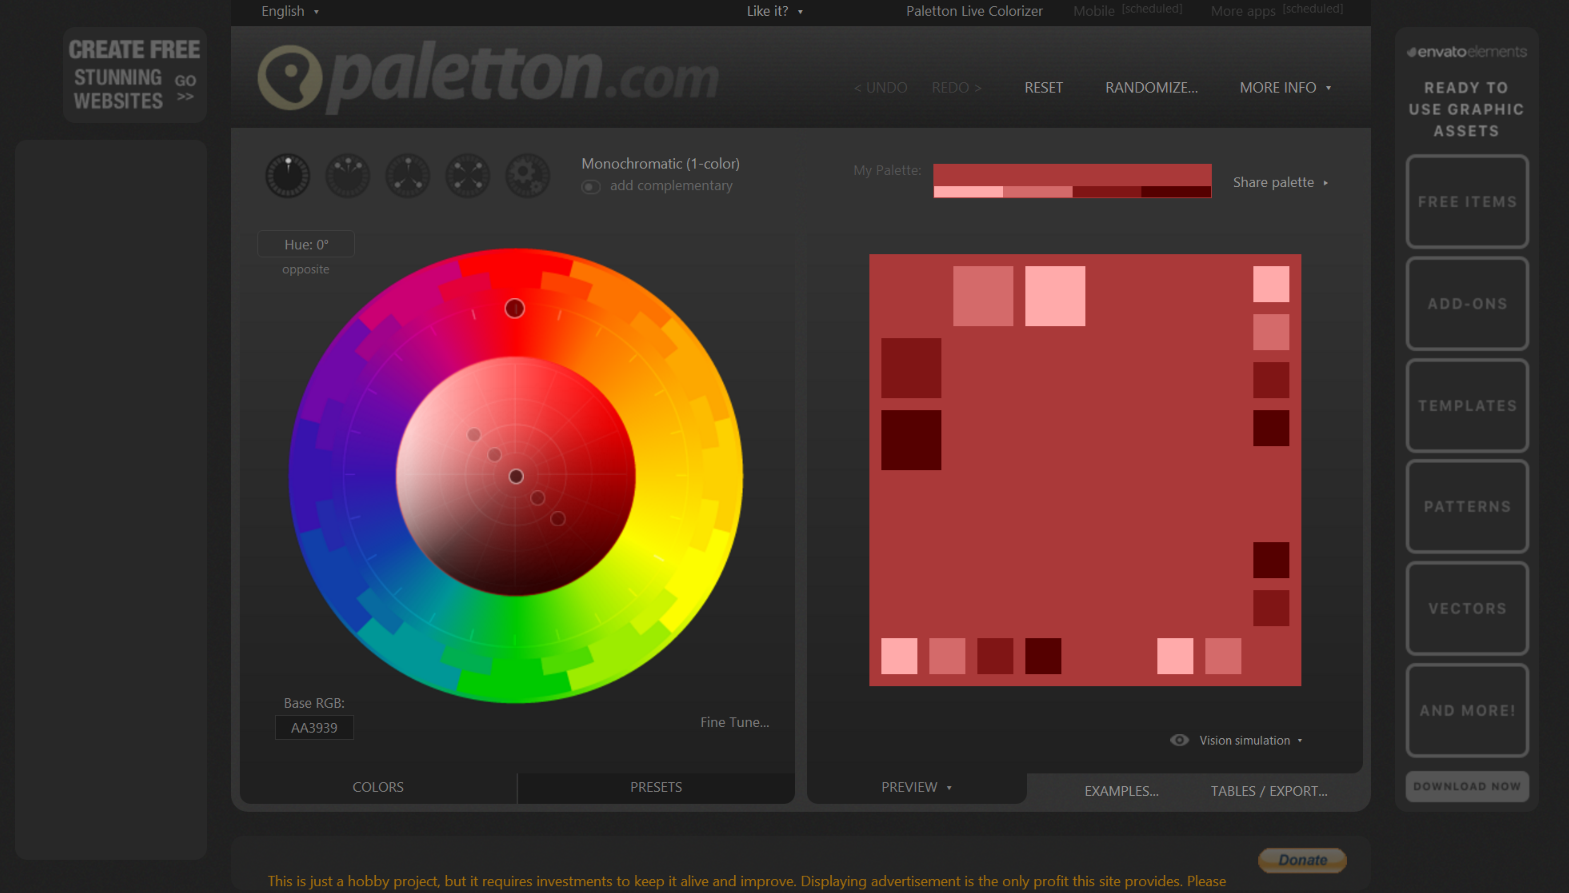Click CREATE FREE STUNNING WEBSITES ad
Screen dimensions: 1569x893
click(x=135, y=75)
